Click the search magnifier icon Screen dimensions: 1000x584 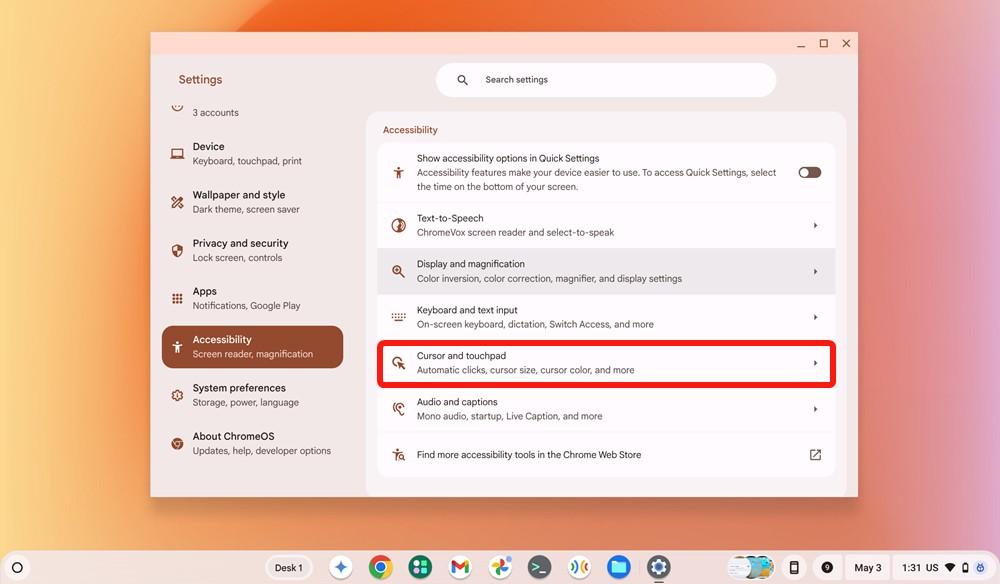coord(462,80)
